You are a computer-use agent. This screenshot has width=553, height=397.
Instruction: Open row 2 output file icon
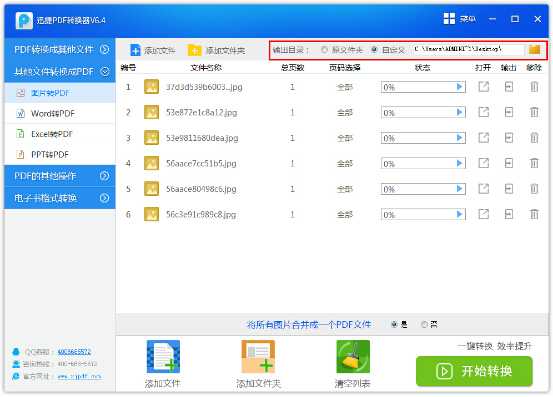[484, 112]
